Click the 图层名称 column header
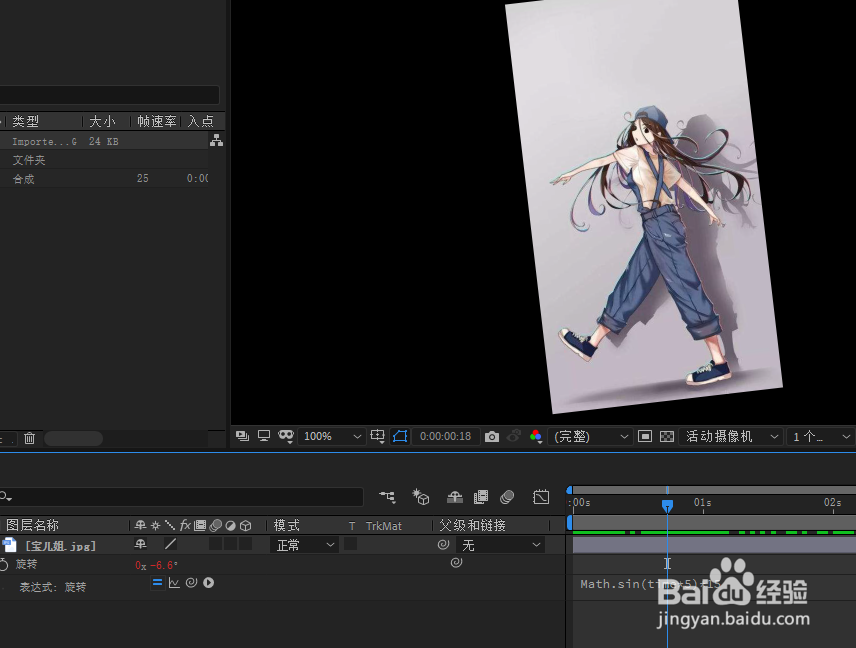The image size is (856, 648). [32, 525]
